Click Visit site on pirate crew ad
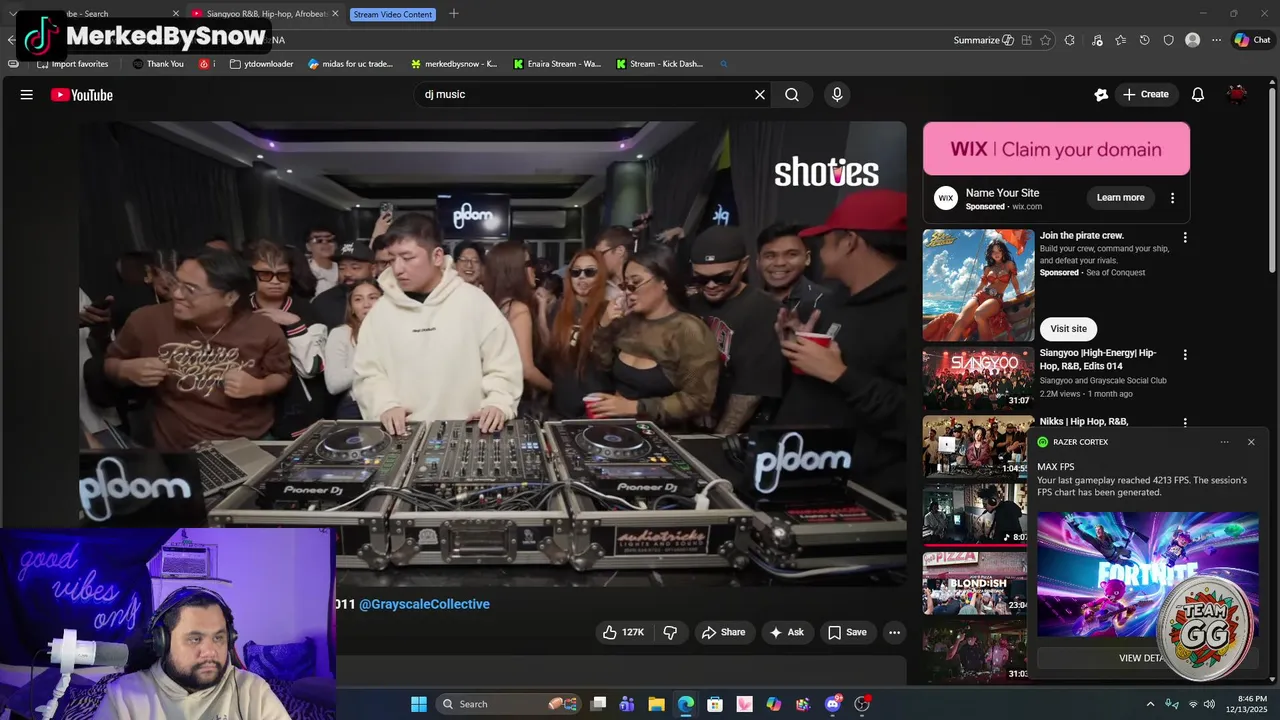The height and width of the screenshot is (720, 1280). pyautogui.click(x=1068, y=329)
